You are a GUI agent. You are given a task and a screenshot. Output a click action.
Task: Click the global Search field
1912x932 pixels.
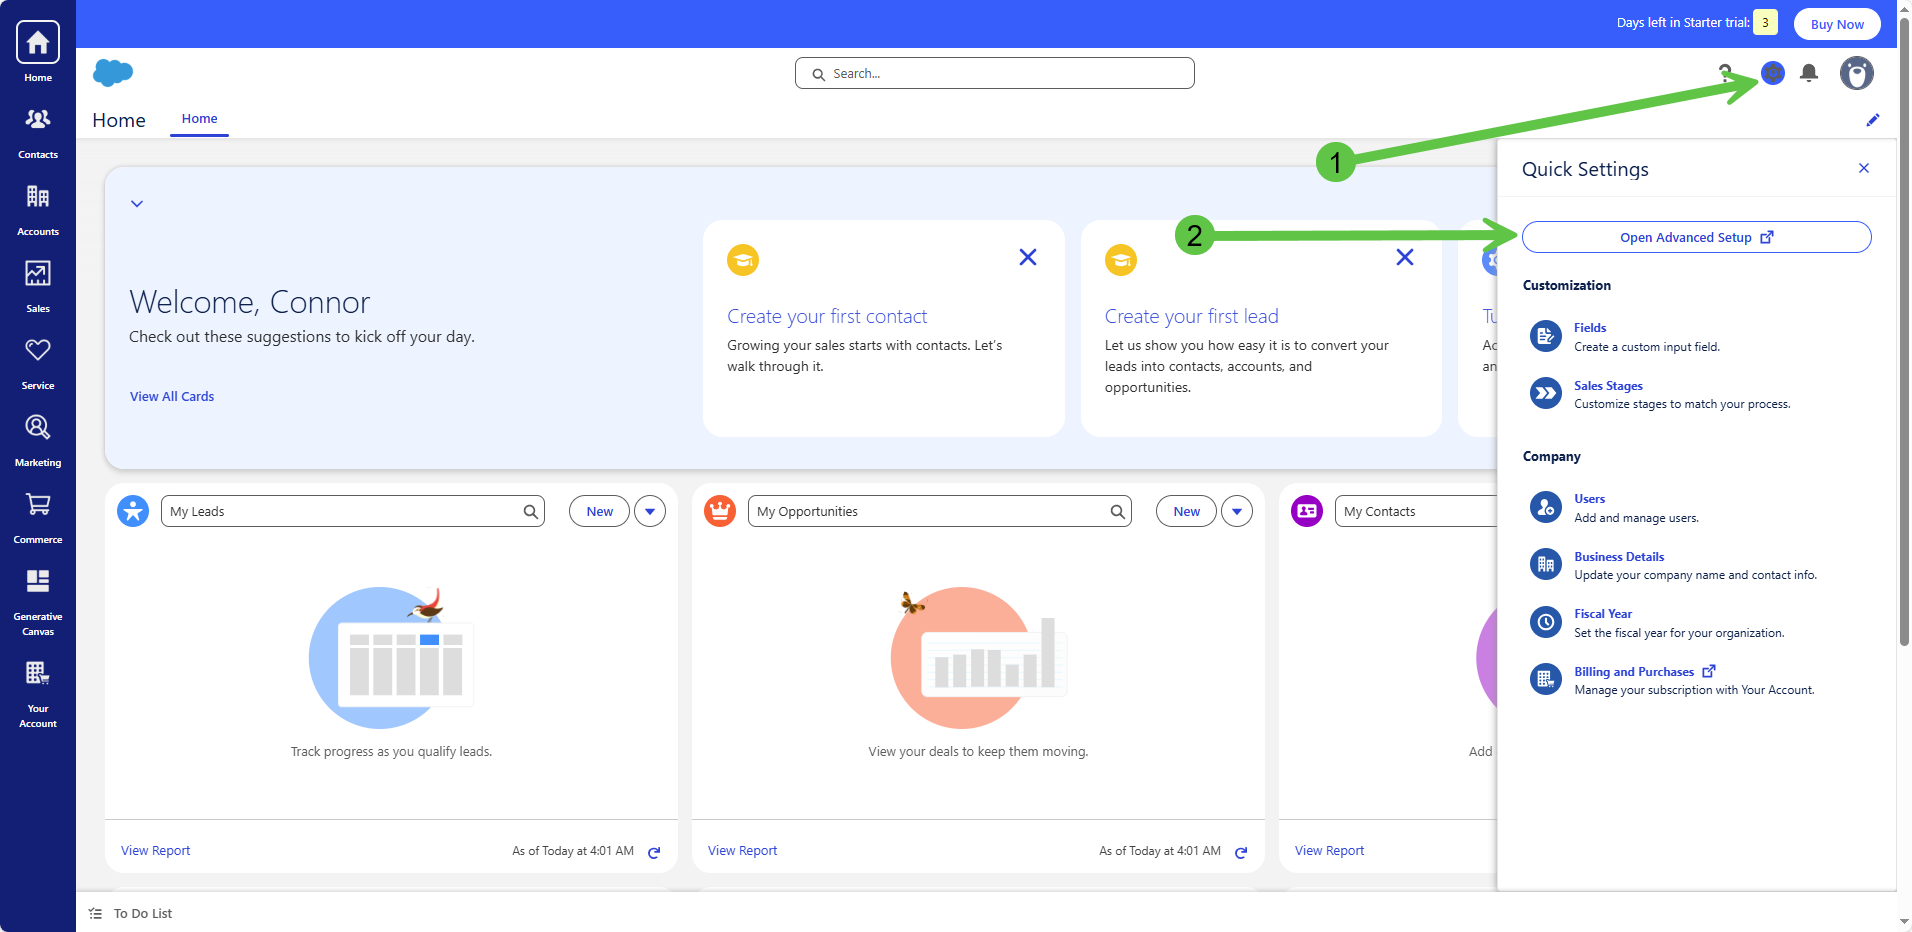click(x=995, y=73)
